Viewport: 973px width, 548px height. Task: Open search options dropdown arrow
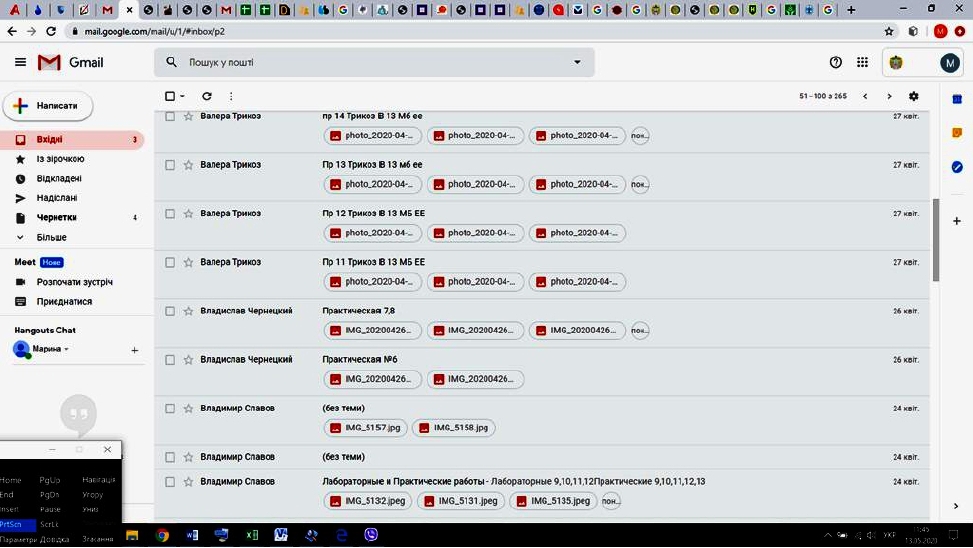tap(577, 62)
